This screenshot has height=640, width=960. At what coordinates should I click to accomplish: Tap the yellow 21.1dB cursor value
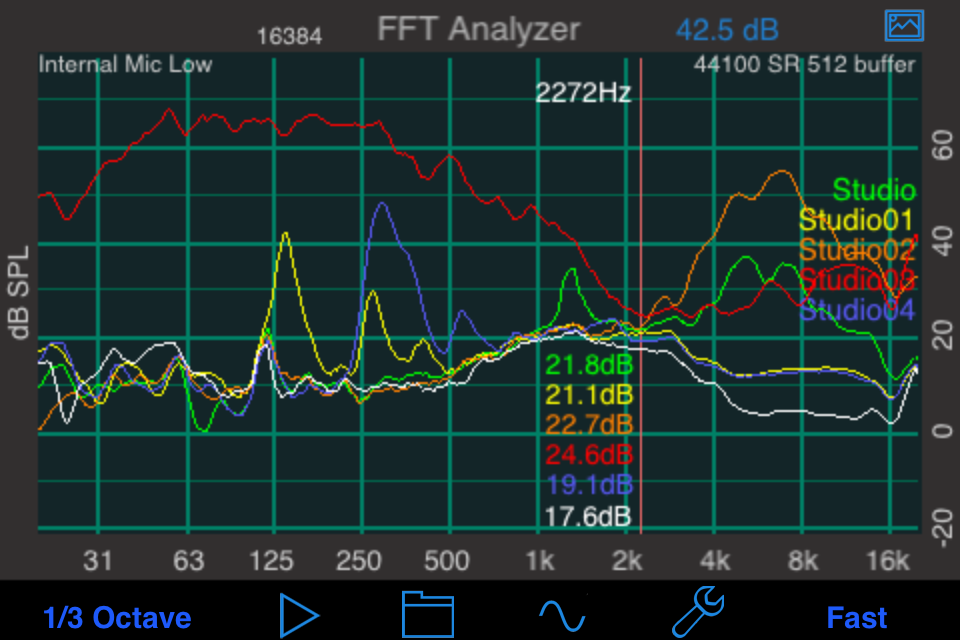(x=588, y=395)
